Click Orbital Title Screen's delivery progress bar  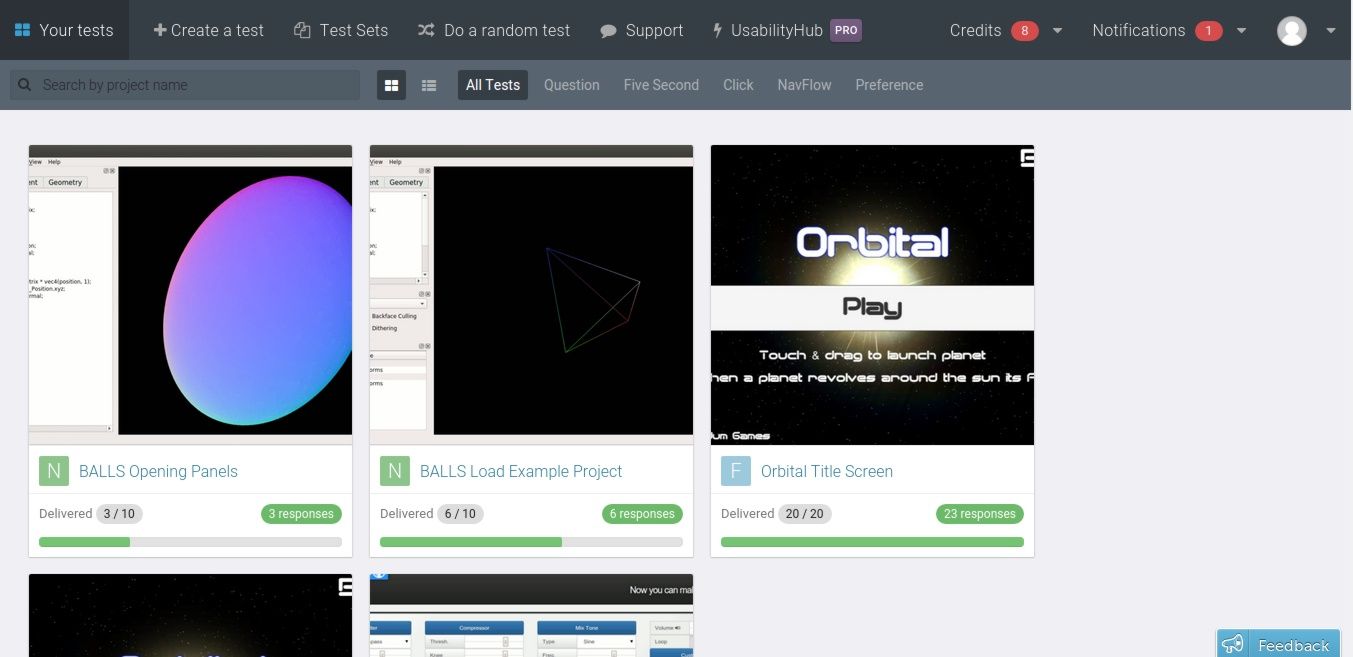(x=871, y=541)
